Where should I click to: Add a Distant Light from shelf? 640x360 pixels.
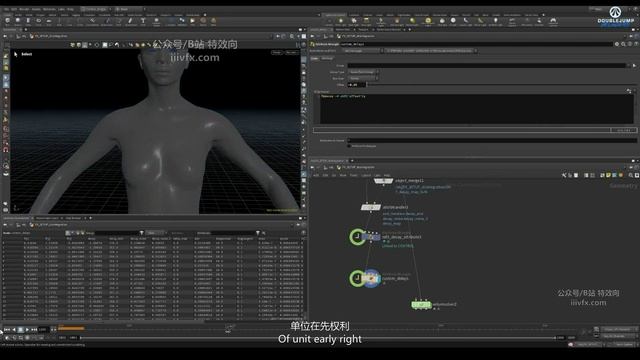pyautogui.click(x=412, y=21)
